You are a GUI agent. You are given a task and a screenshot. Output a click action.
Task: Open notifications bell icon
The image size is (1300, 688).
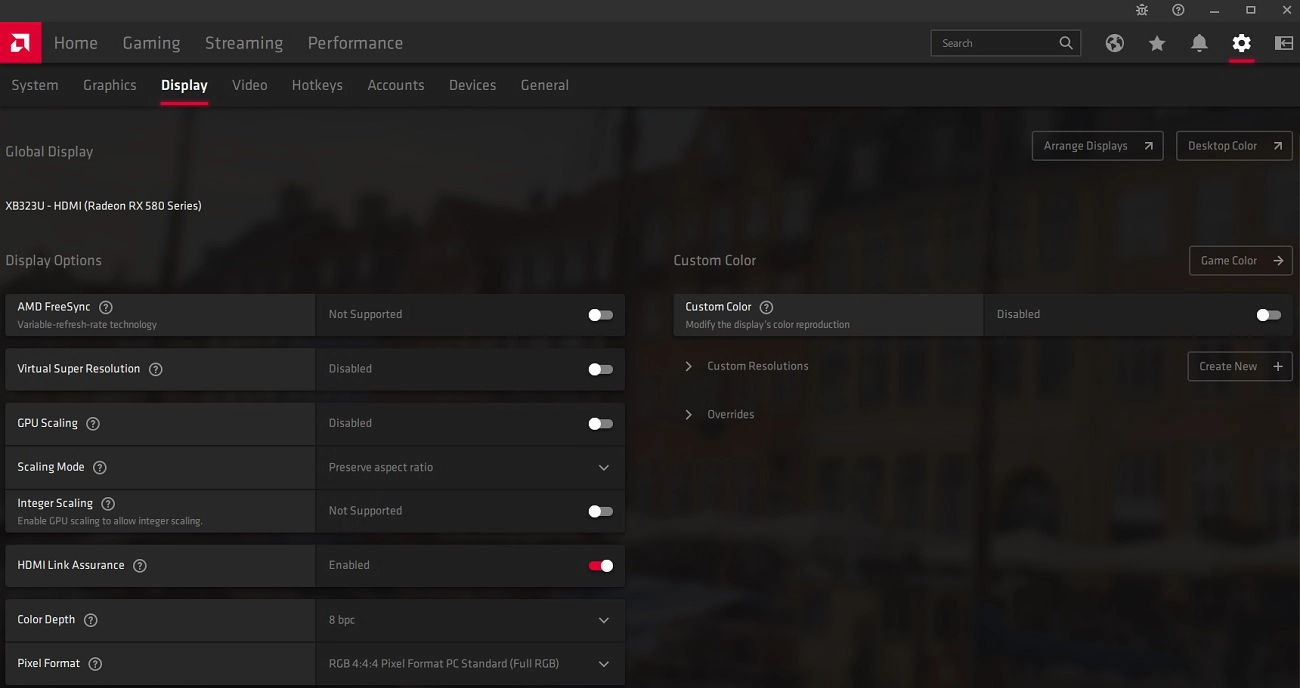click(x=1199, y=43)
